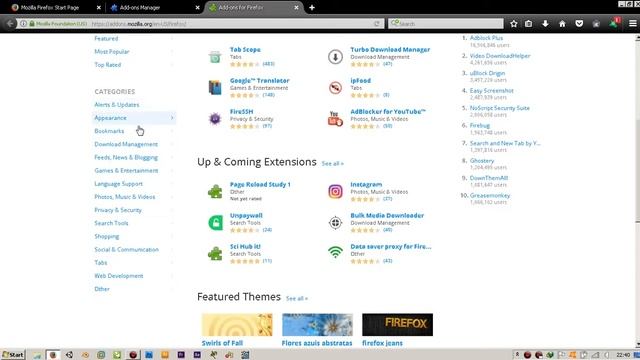Show site information icon in address bar
This screenshot has height=360, width=640.
coord(24,24)
